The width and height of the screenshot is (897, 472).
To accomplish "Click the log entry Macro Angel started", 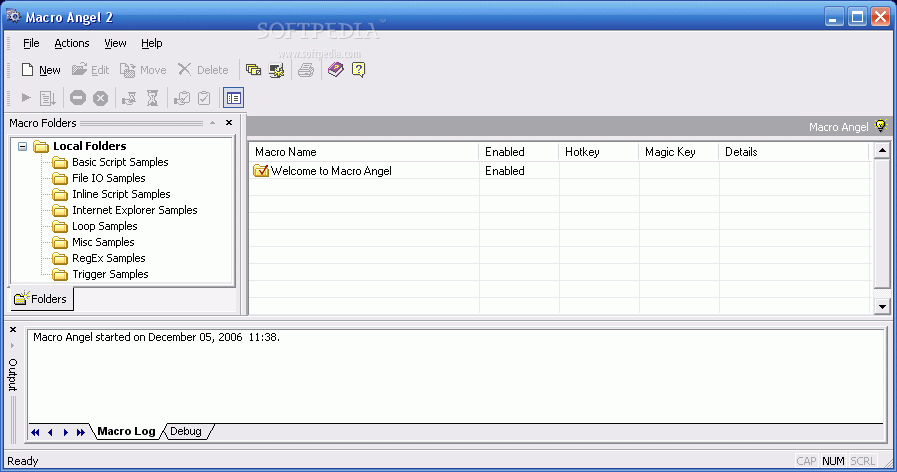I will pyautogui.click(x=156, y=337).
